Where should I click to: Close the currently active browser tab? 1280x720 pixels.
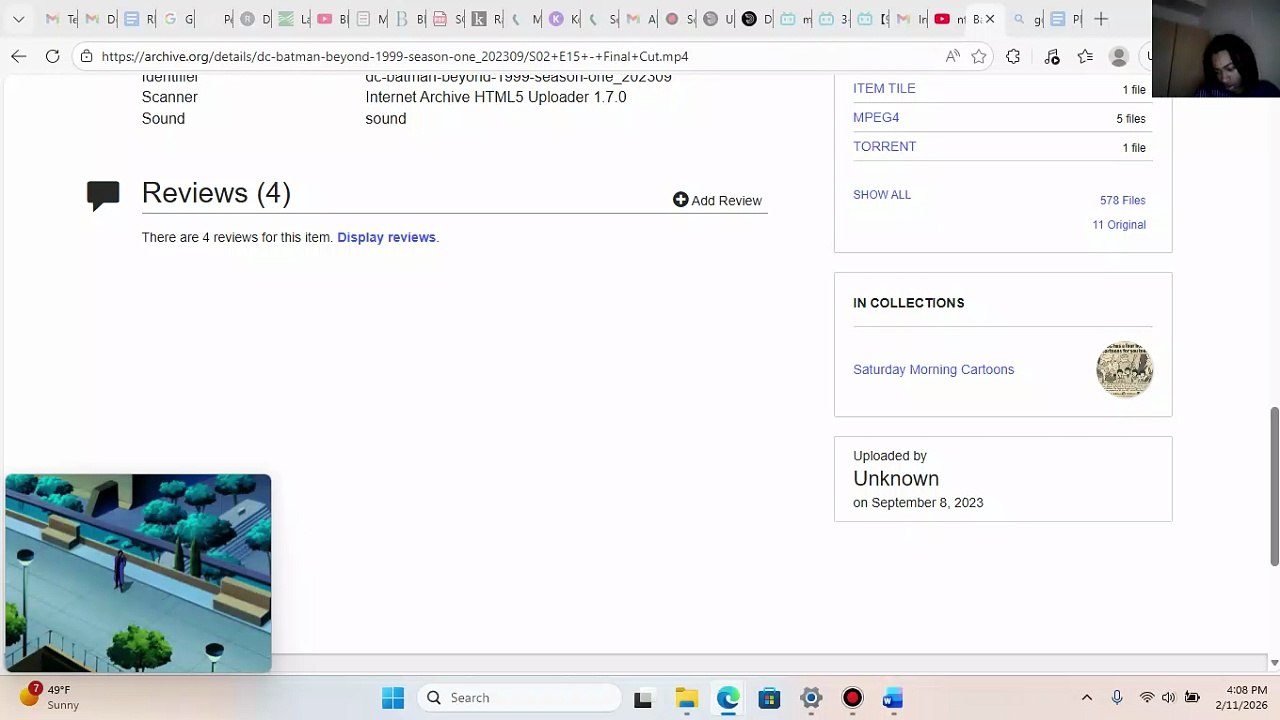(x=990, y=19)
